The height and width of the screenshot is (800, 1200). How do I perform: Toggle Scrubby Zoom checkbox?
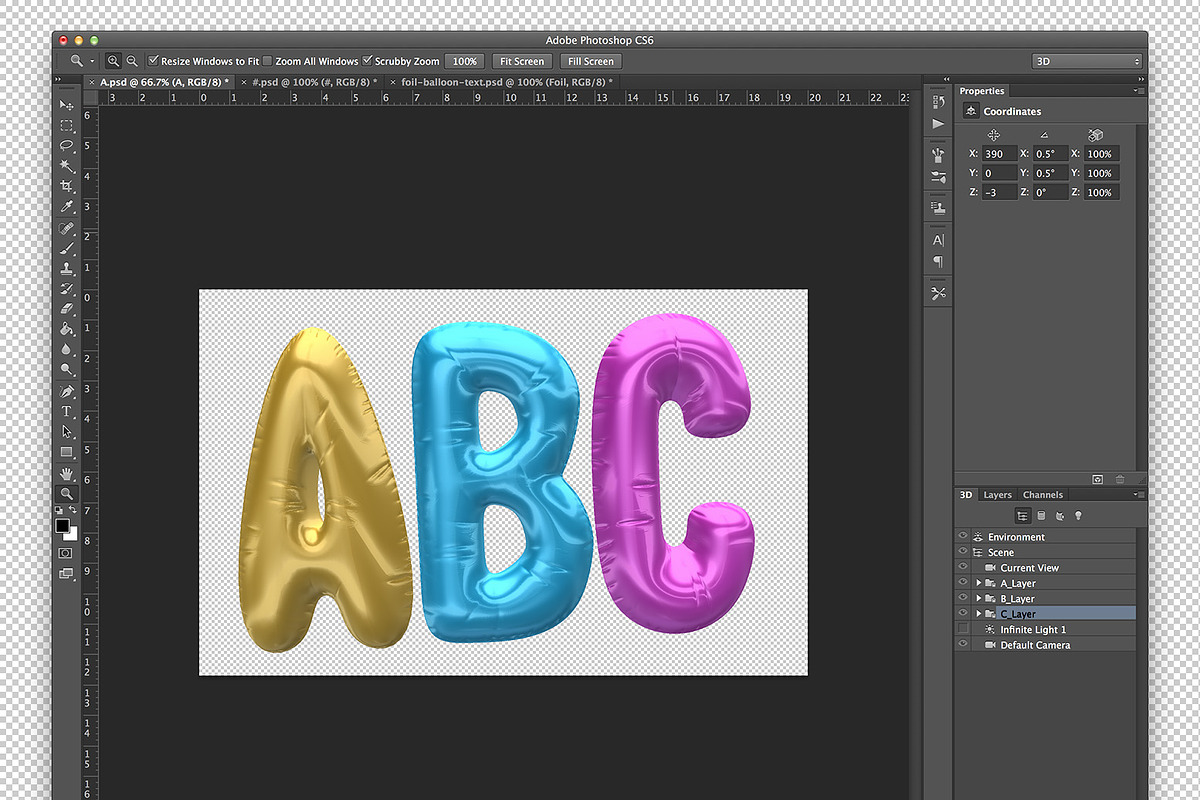pos(367,61)
